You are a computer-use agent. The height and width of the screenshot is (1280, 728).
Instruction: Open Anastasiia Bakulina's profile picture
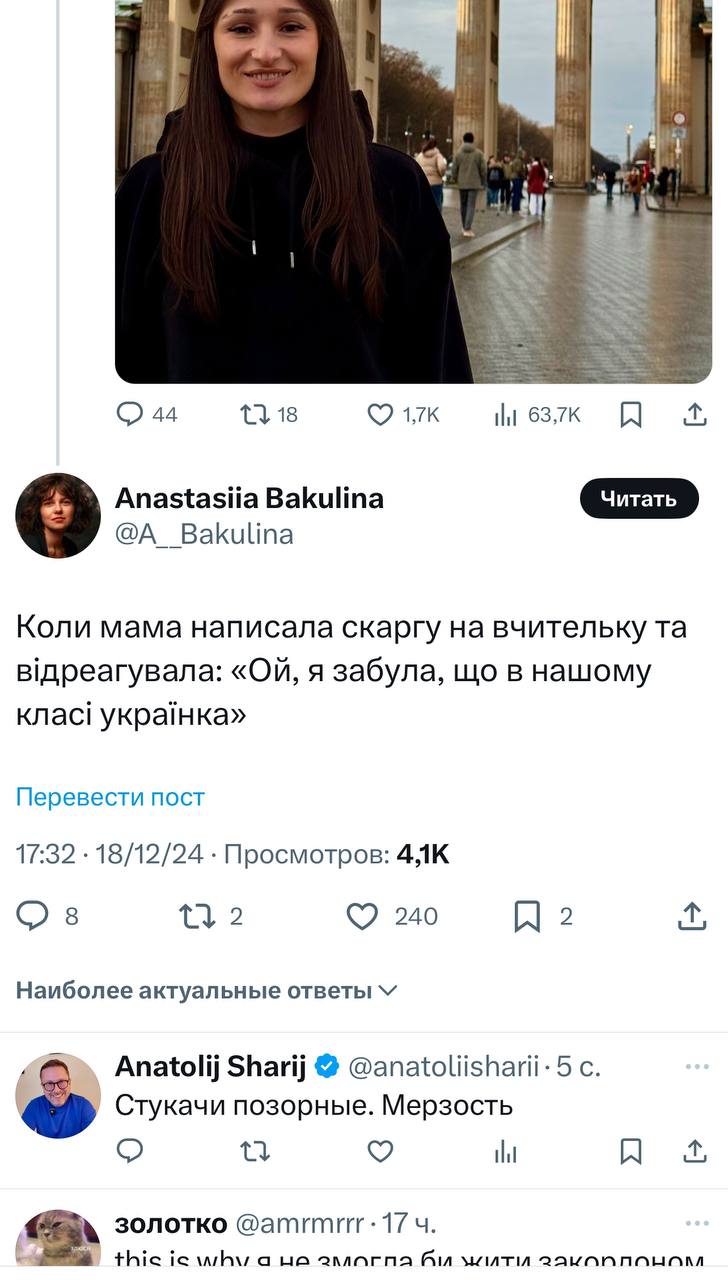pyautogui.click(x=58, y=515)
